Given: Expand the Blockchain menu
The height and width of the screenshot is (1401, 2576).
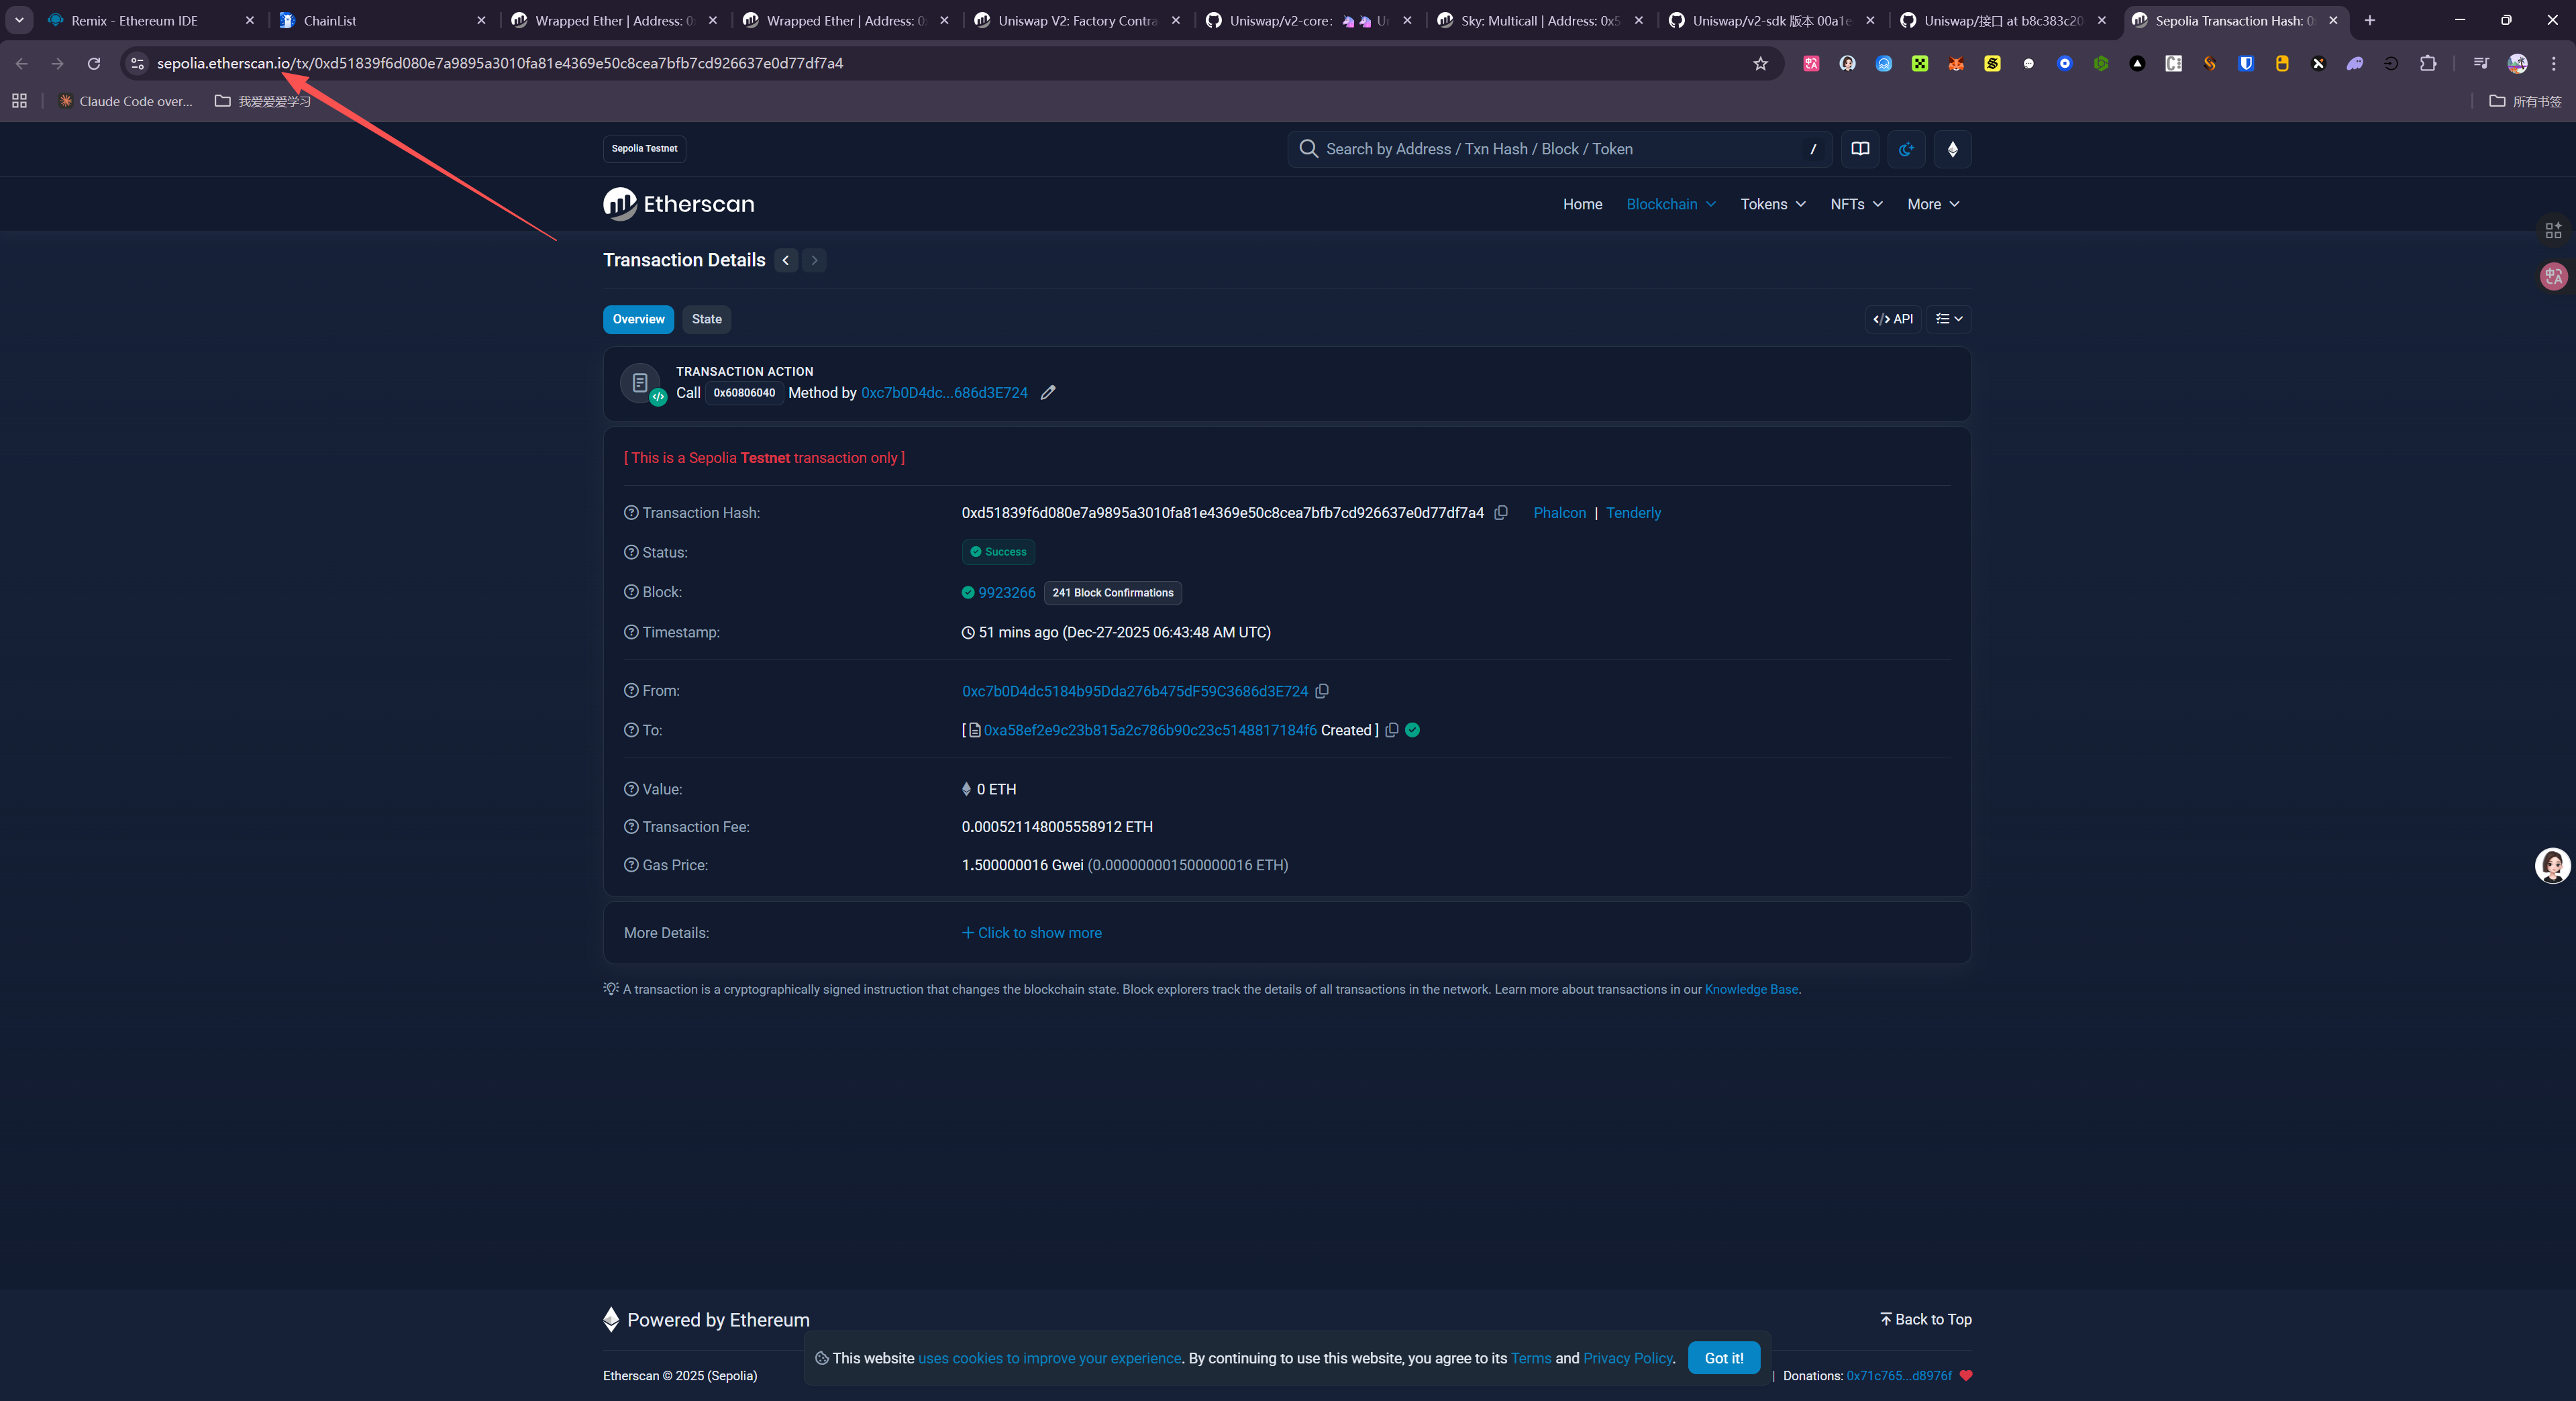Looking at the screenshot, I should [1670, 204].
